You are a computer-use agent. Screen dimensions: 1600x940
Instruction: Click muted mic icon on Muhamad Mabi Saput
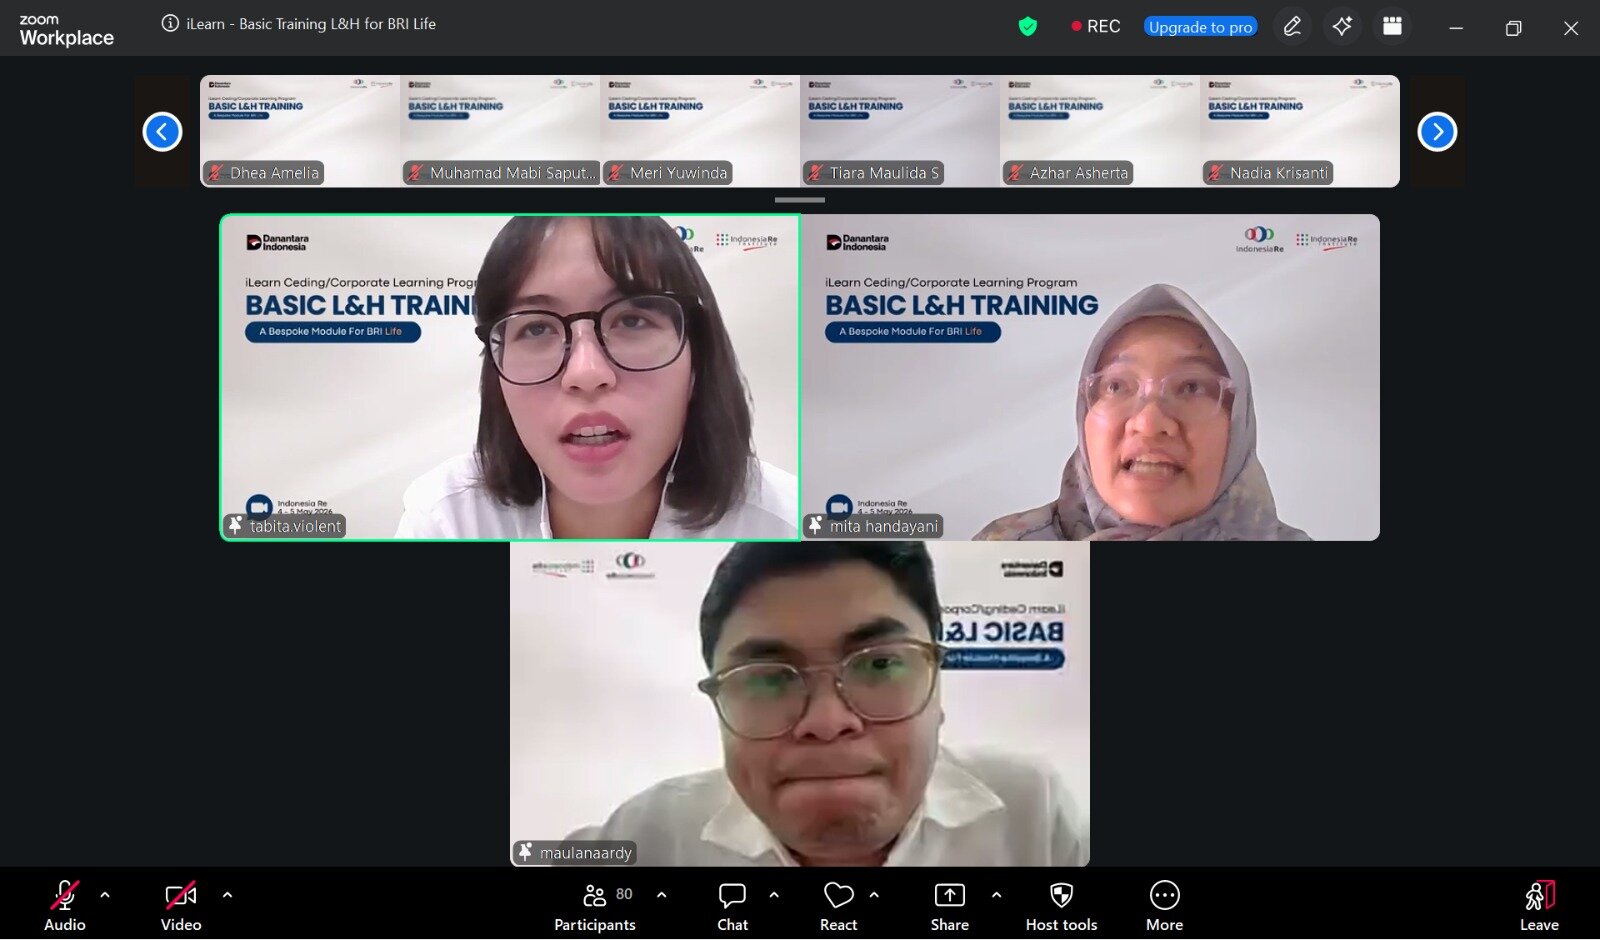(415, 173)
